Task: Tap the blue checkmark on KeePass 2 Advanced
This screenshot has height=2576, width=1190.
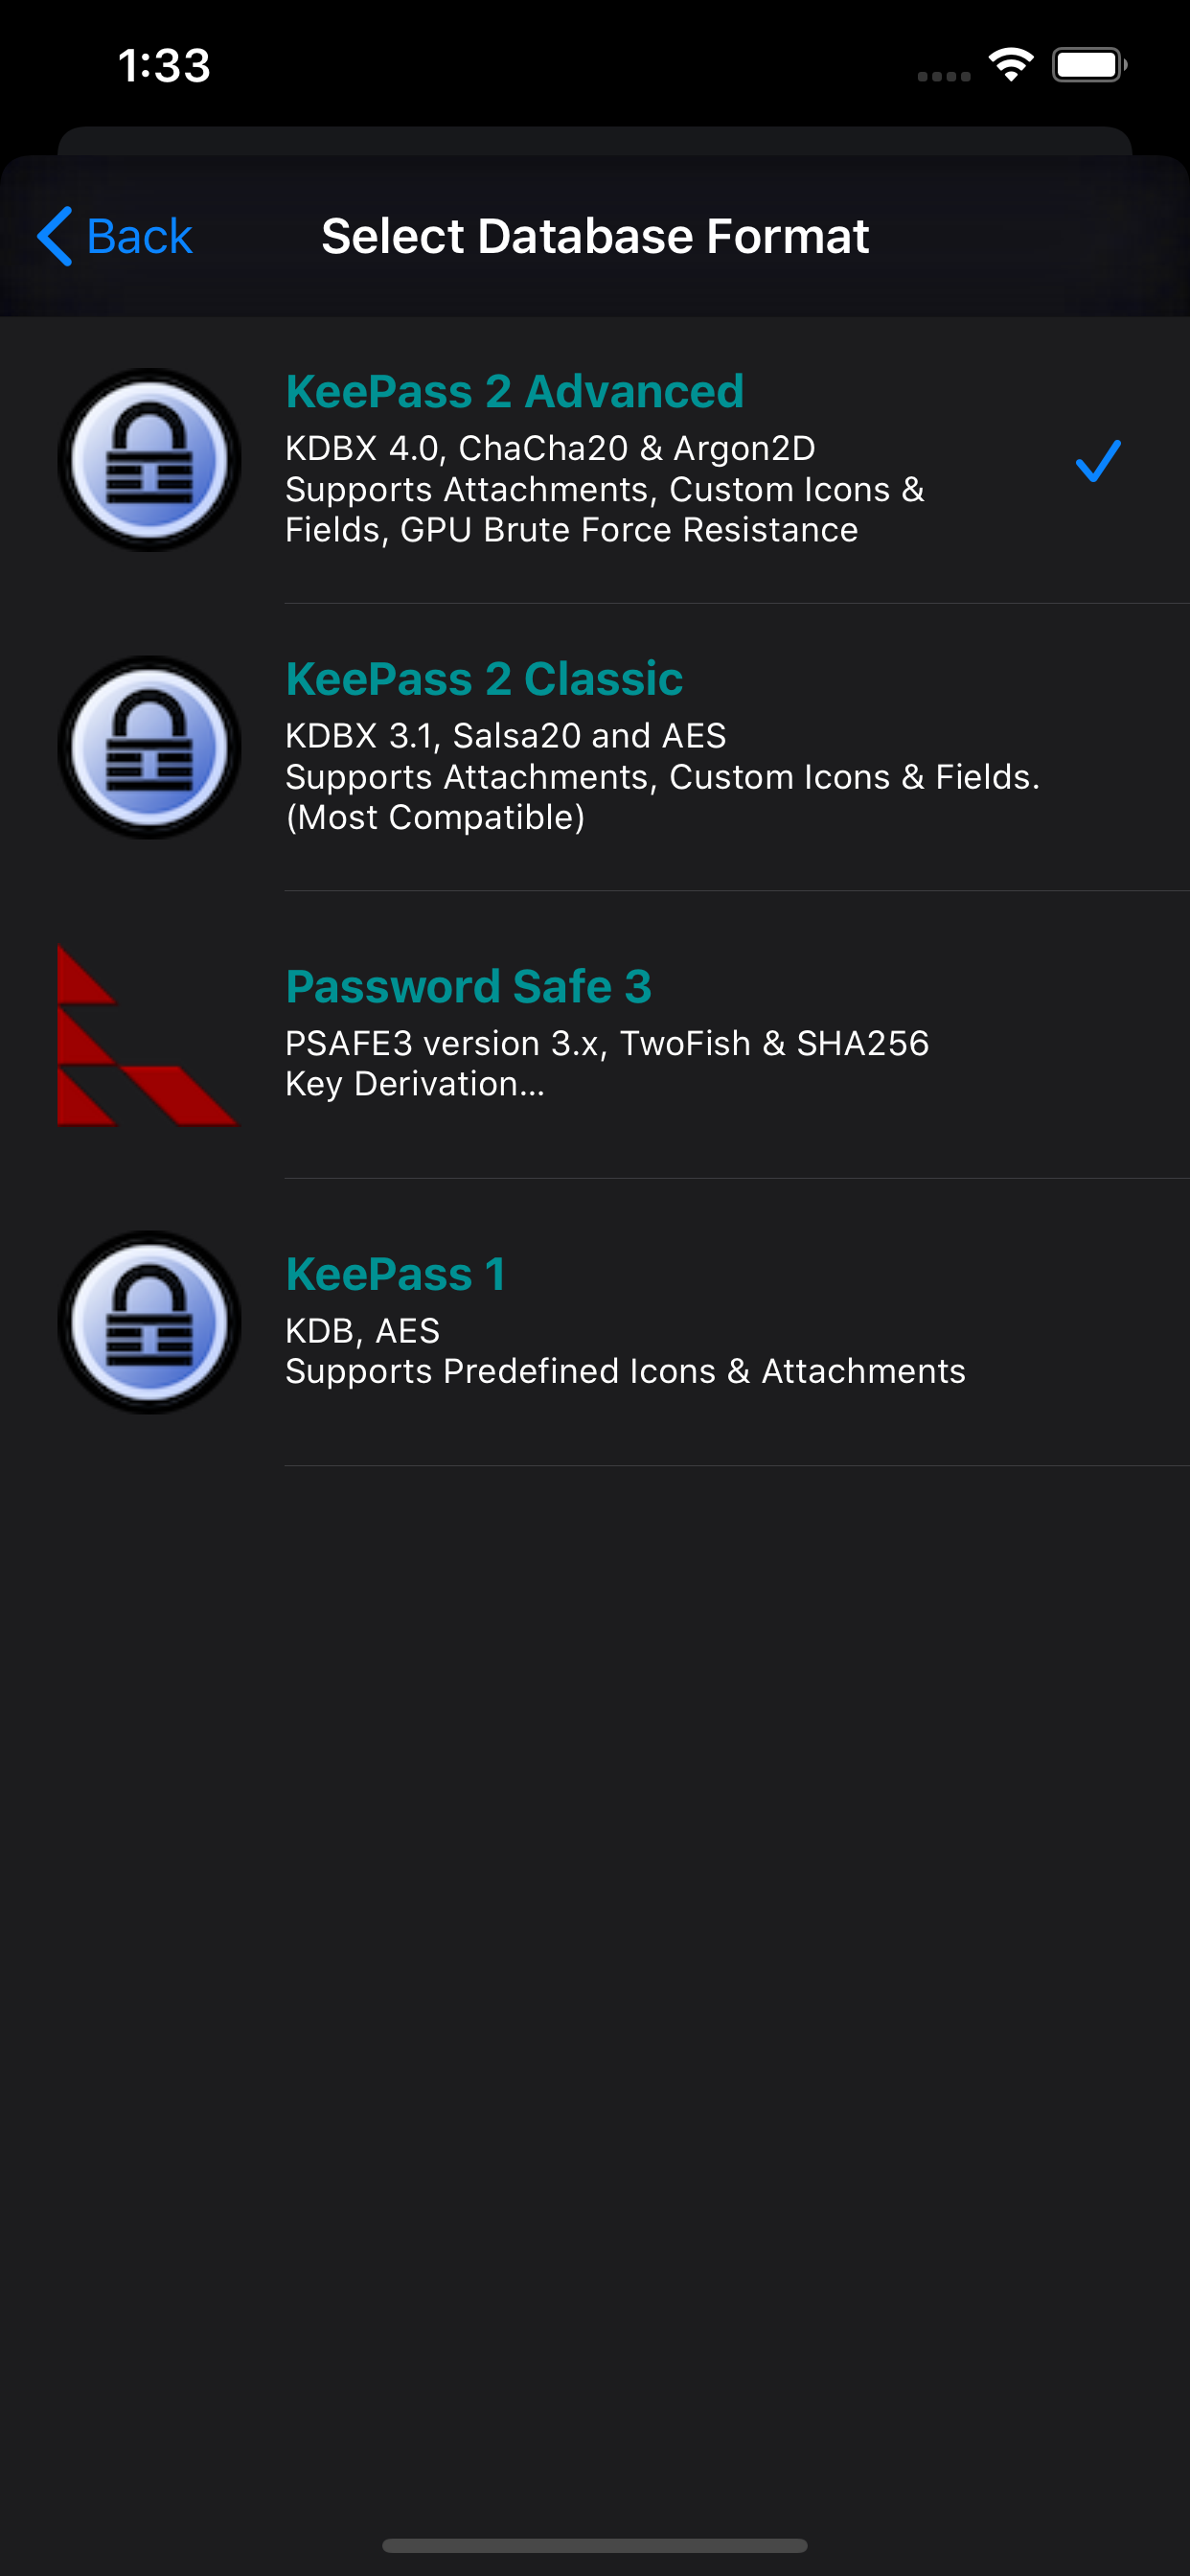Action: click(1097, 462)
